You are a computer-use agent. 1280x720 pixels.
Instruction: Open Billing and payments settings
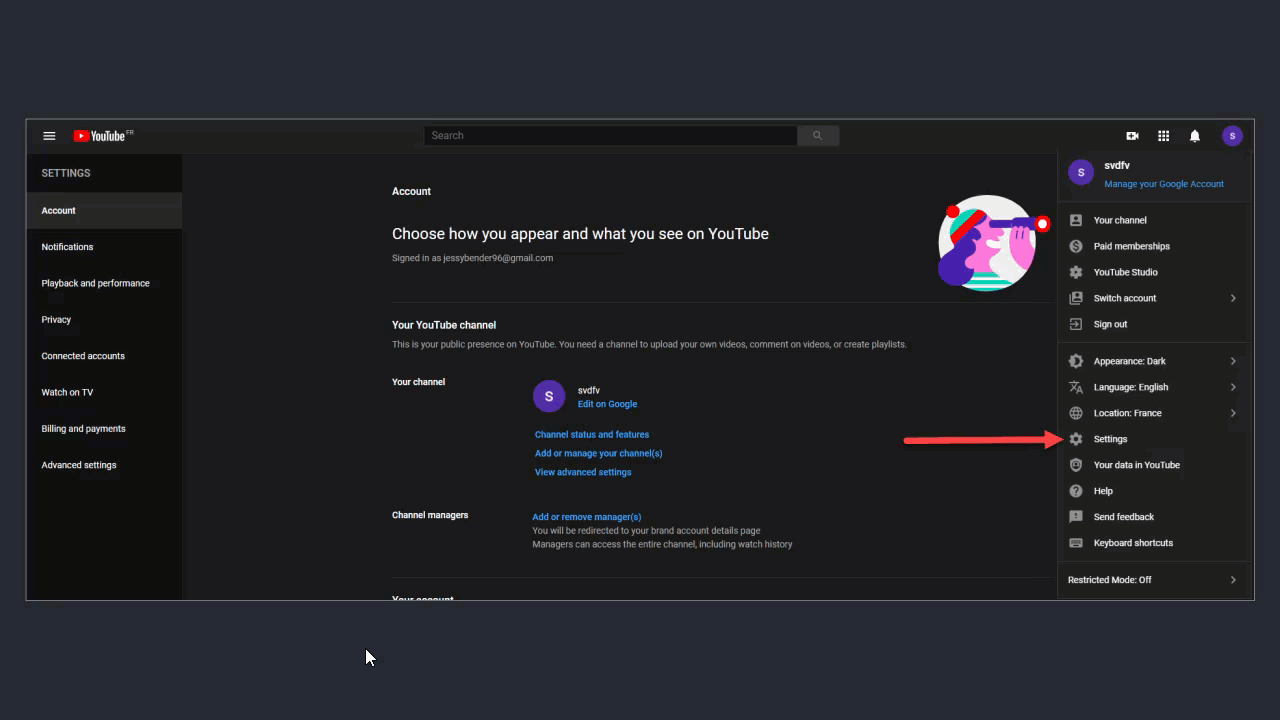tap(104, 429)
